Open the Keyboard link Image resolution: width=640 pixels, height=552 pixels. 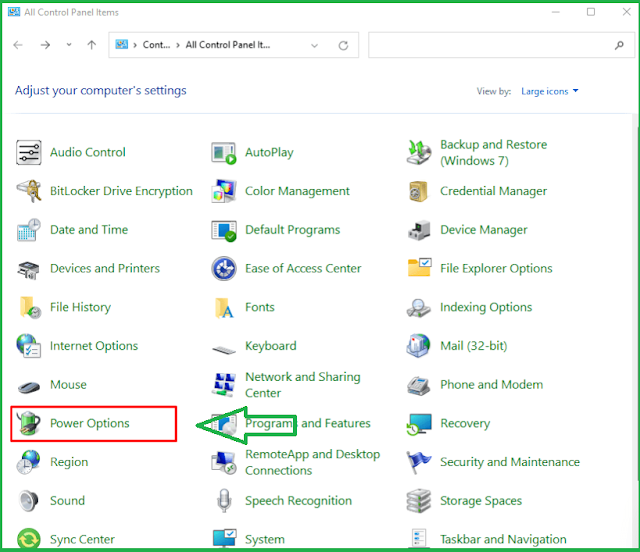pyautogui.click(x=271, y=346)
